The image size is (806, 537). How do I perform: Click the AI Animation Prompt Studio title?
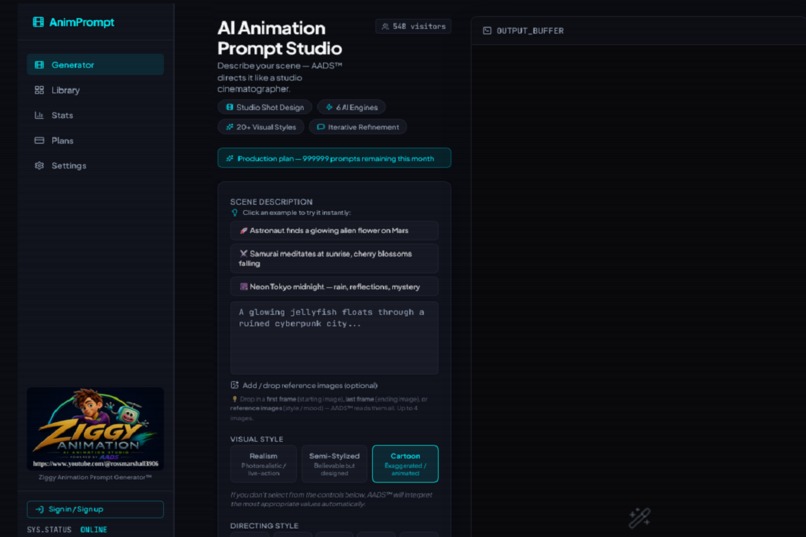pyautogui.click(x=279, y=38)
